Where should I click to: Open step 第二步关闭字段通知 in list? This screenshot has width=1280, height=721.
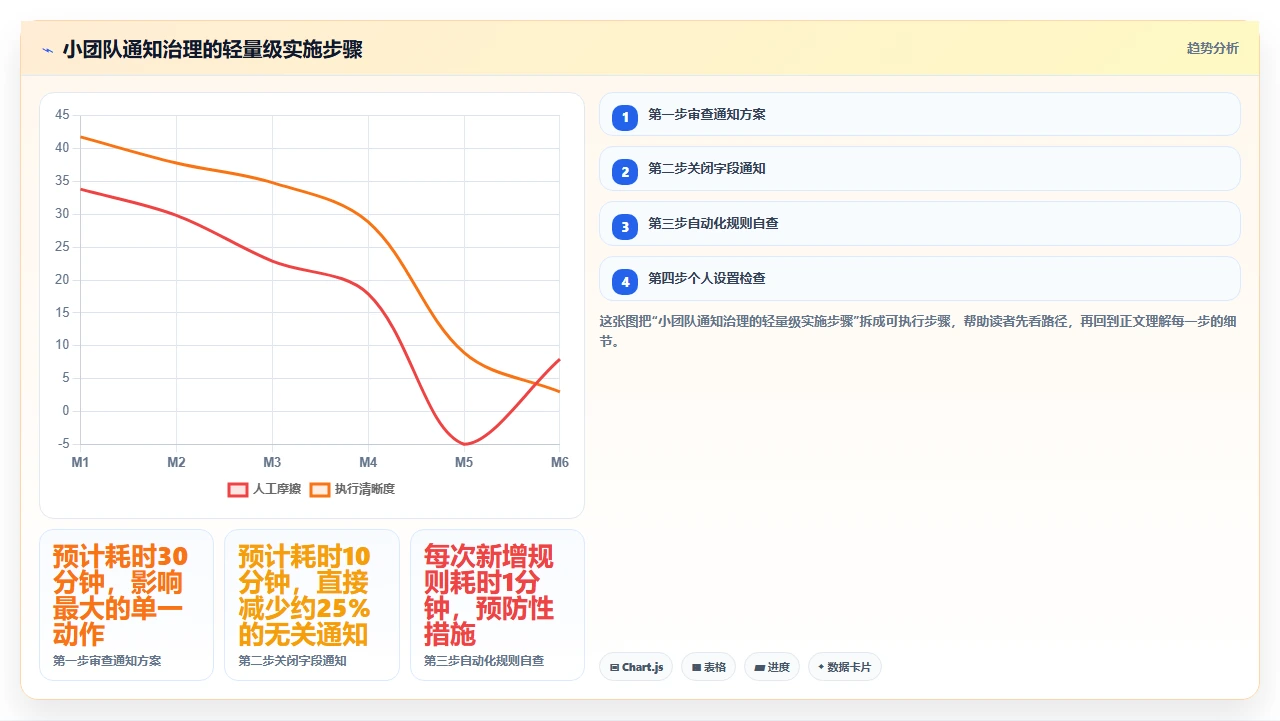(x=920, y=169)
